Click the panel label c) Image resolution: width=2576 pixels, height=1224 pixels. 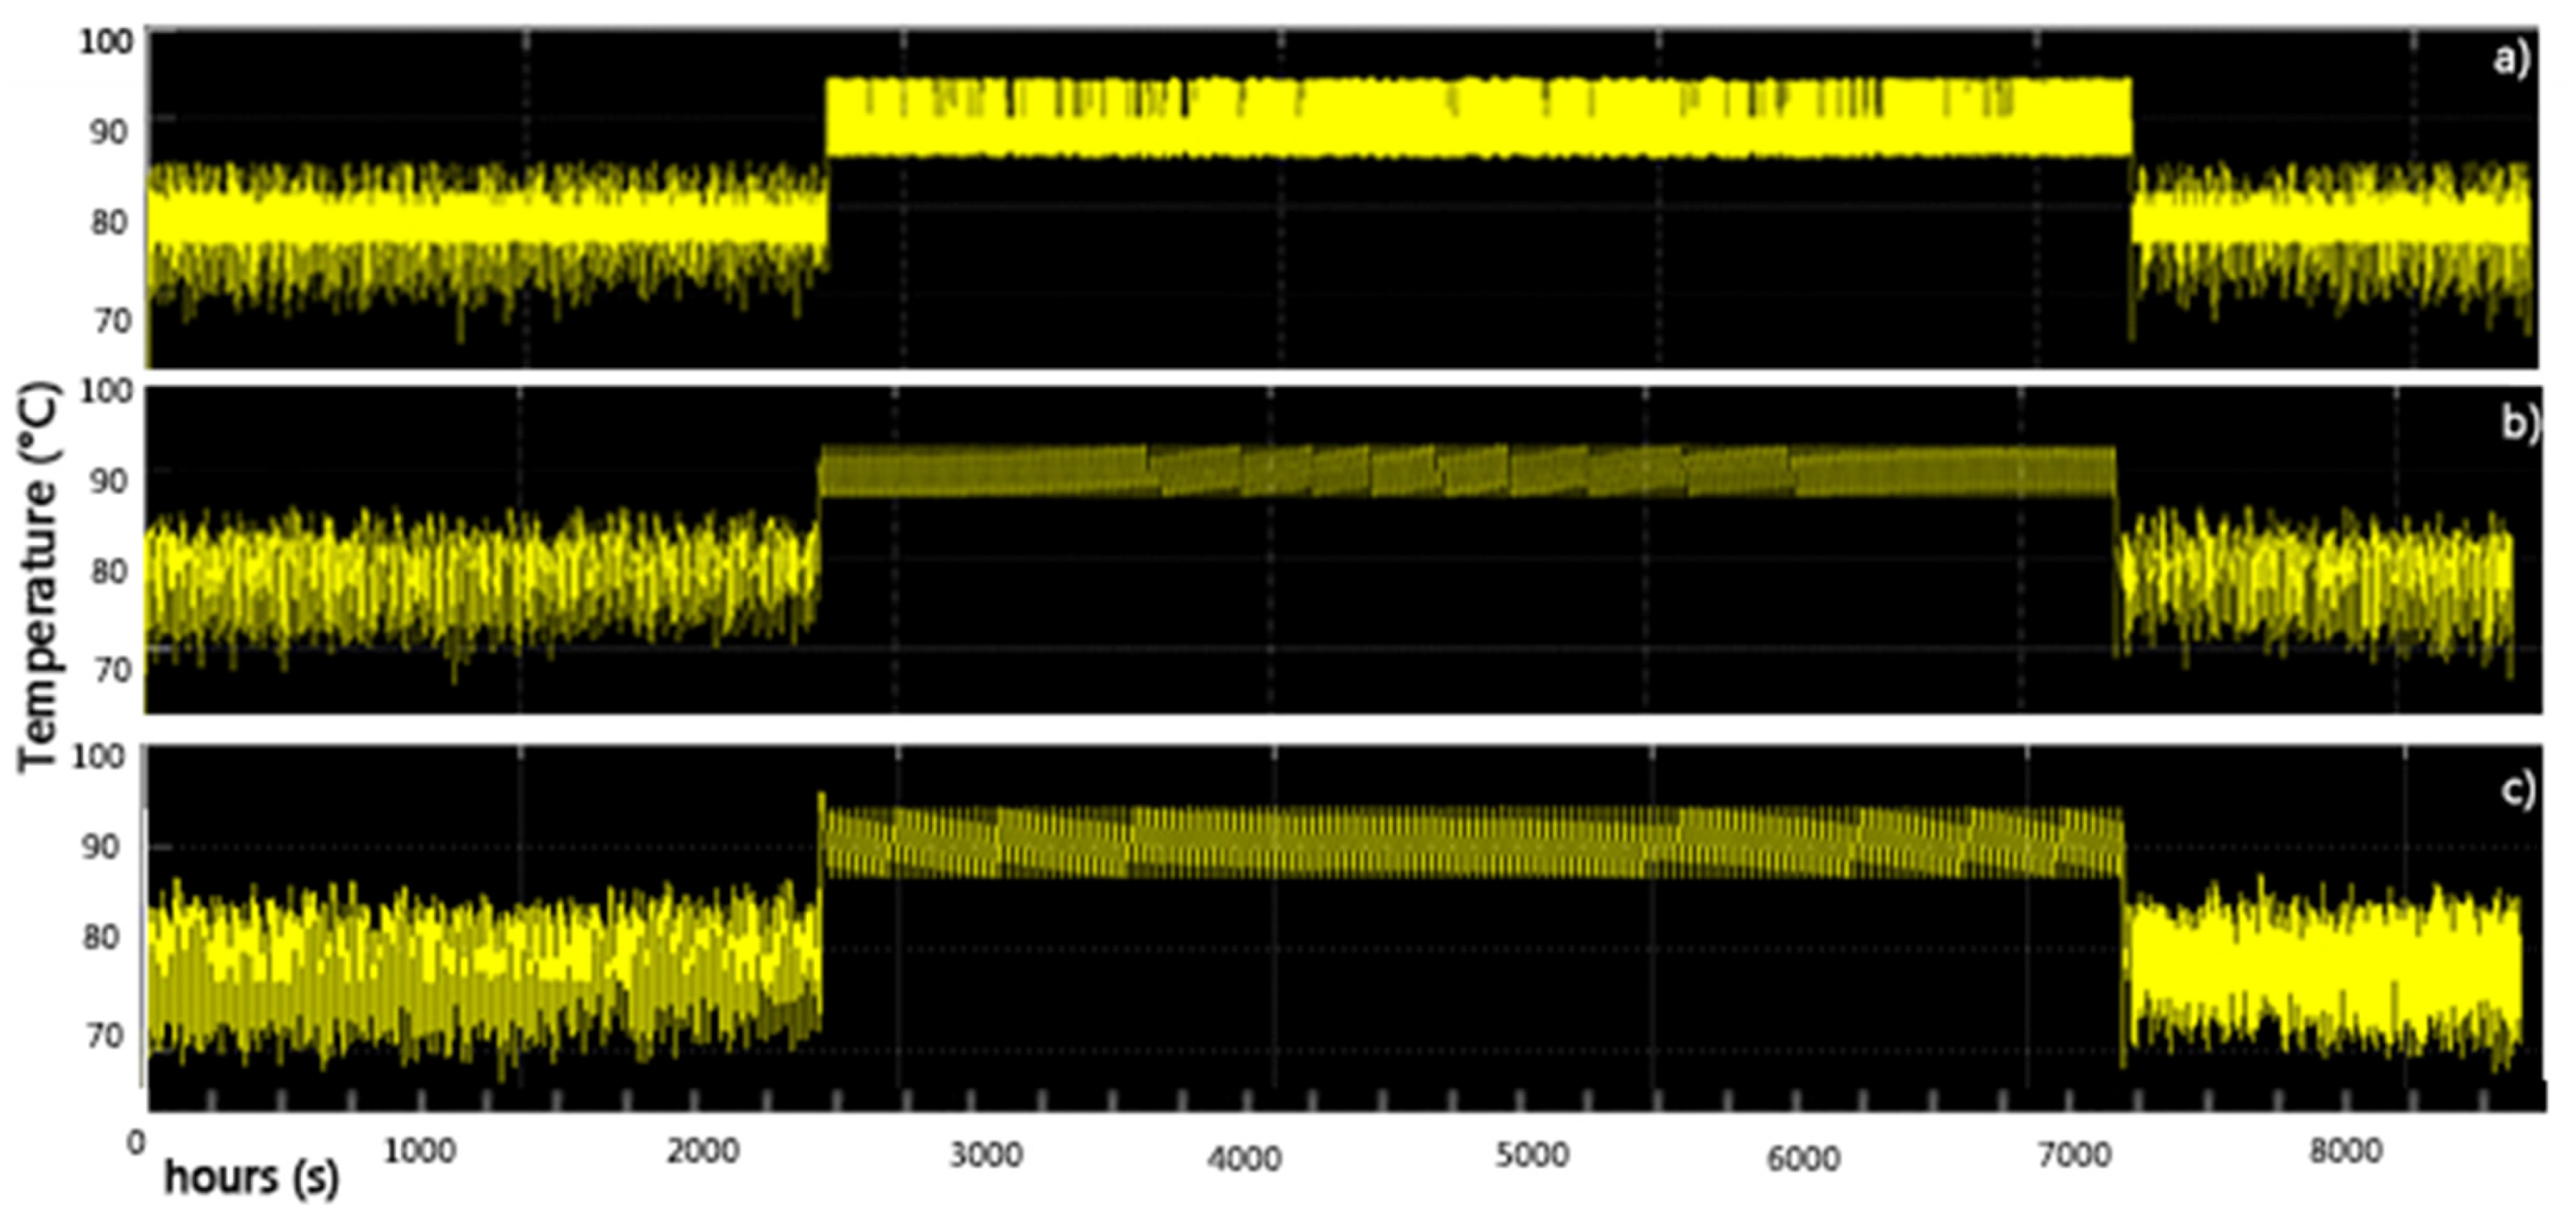tap(2518, 789)
